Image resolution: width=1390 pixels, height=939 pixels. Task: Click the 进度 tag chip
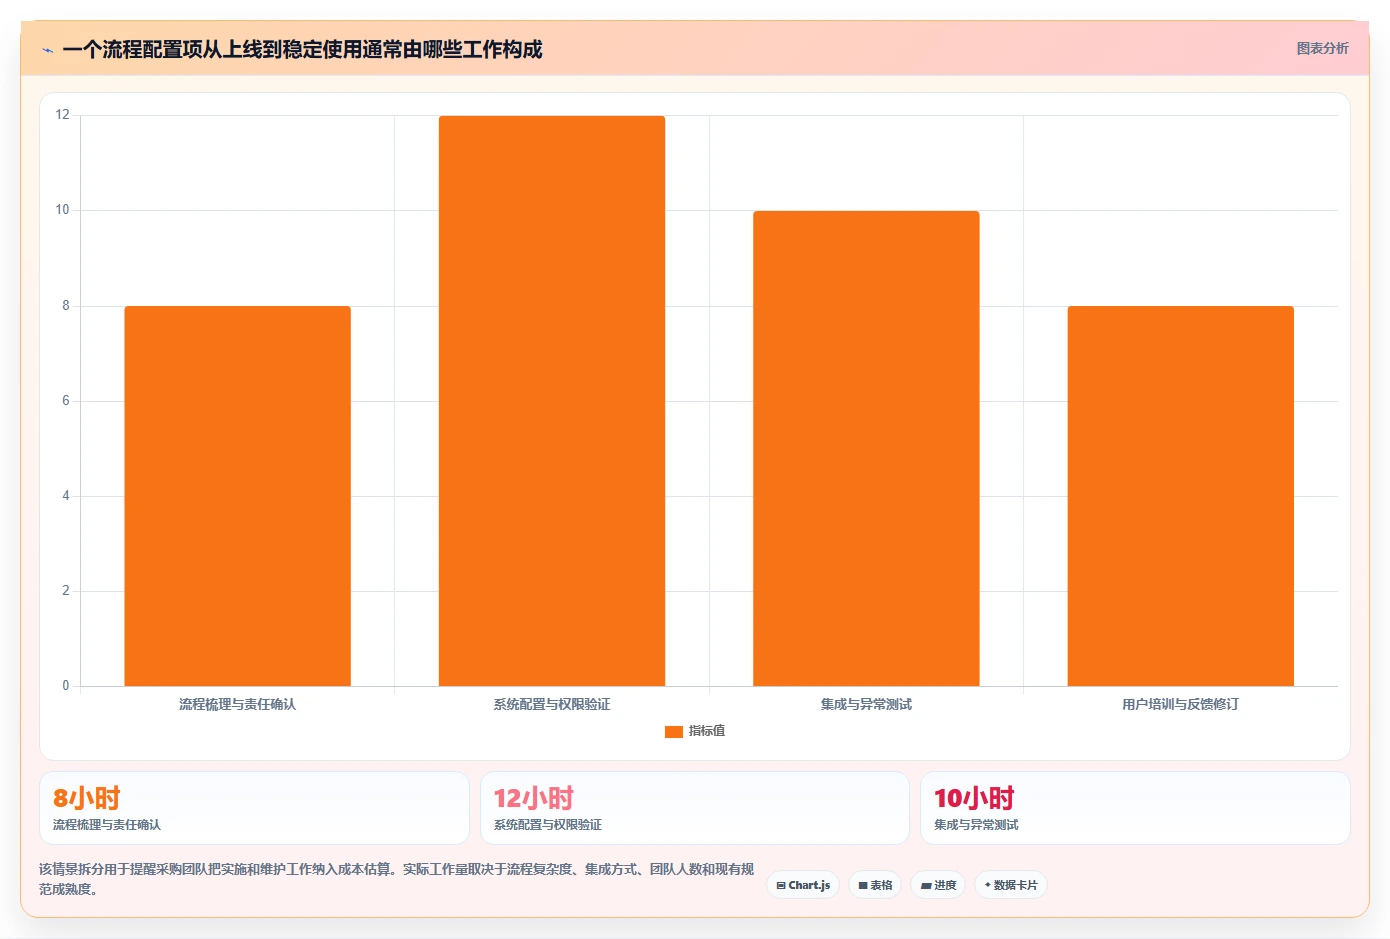coord(938,885)
